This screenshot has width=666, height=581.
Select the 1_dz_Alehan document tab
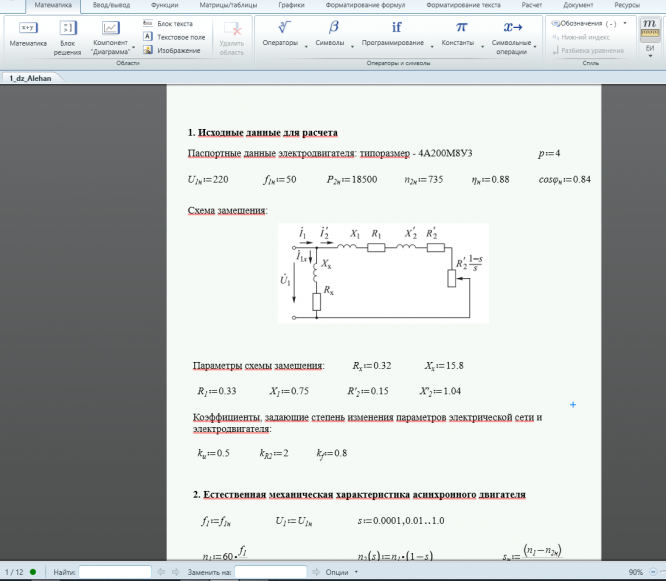30,77
